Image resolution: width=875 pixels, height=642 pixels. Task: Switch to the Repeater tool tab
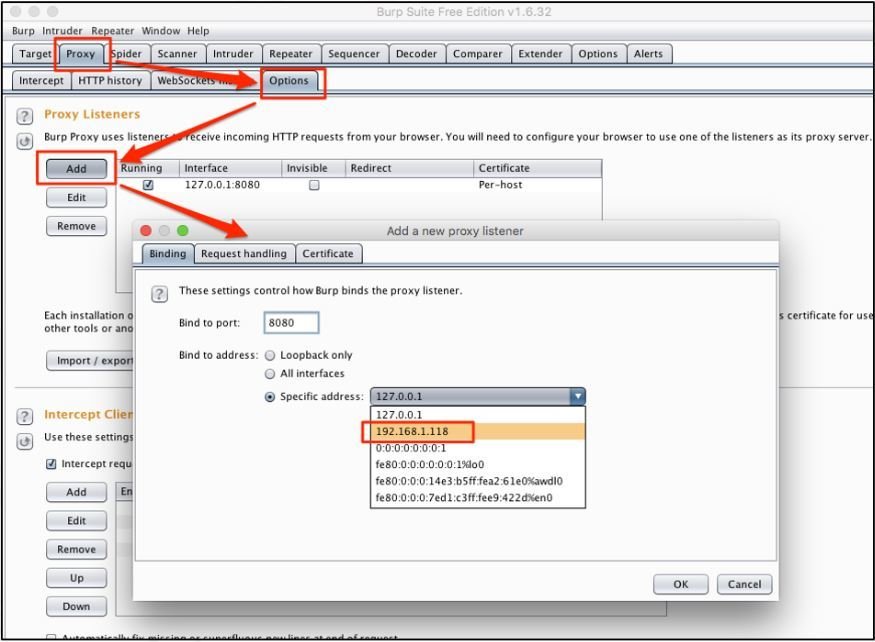(x=291, y=54)
